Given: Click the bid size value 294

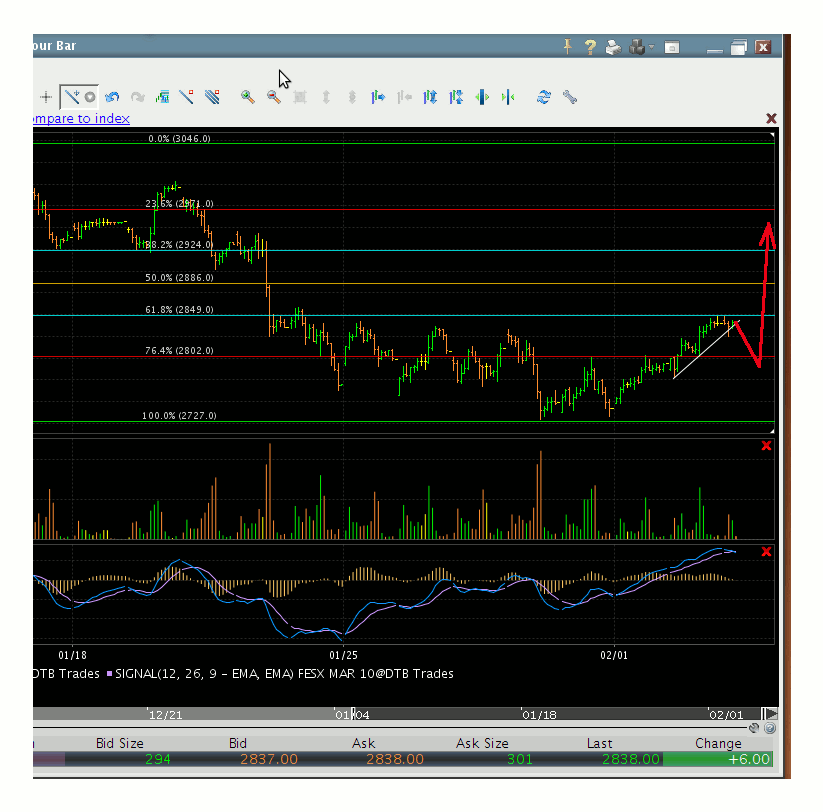Looking at the screenshot, I should tap(158, 759).
